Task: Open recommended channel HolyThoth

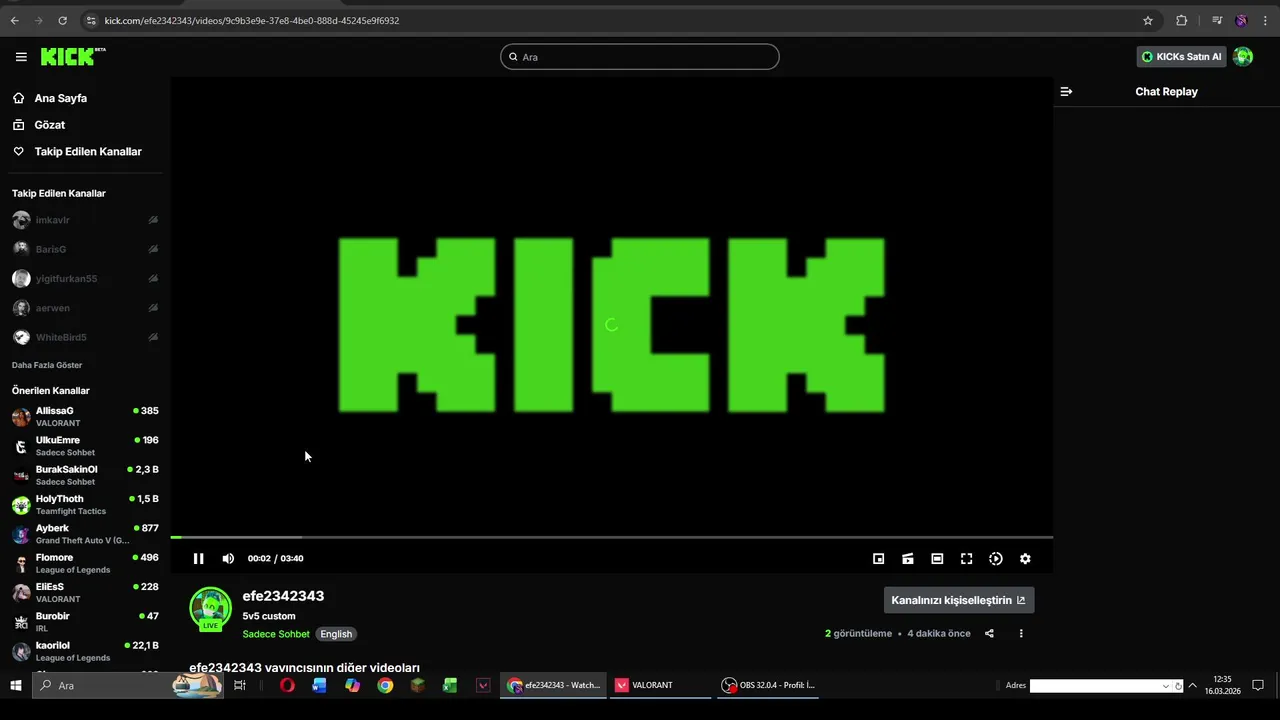Action: click(85, 505)
